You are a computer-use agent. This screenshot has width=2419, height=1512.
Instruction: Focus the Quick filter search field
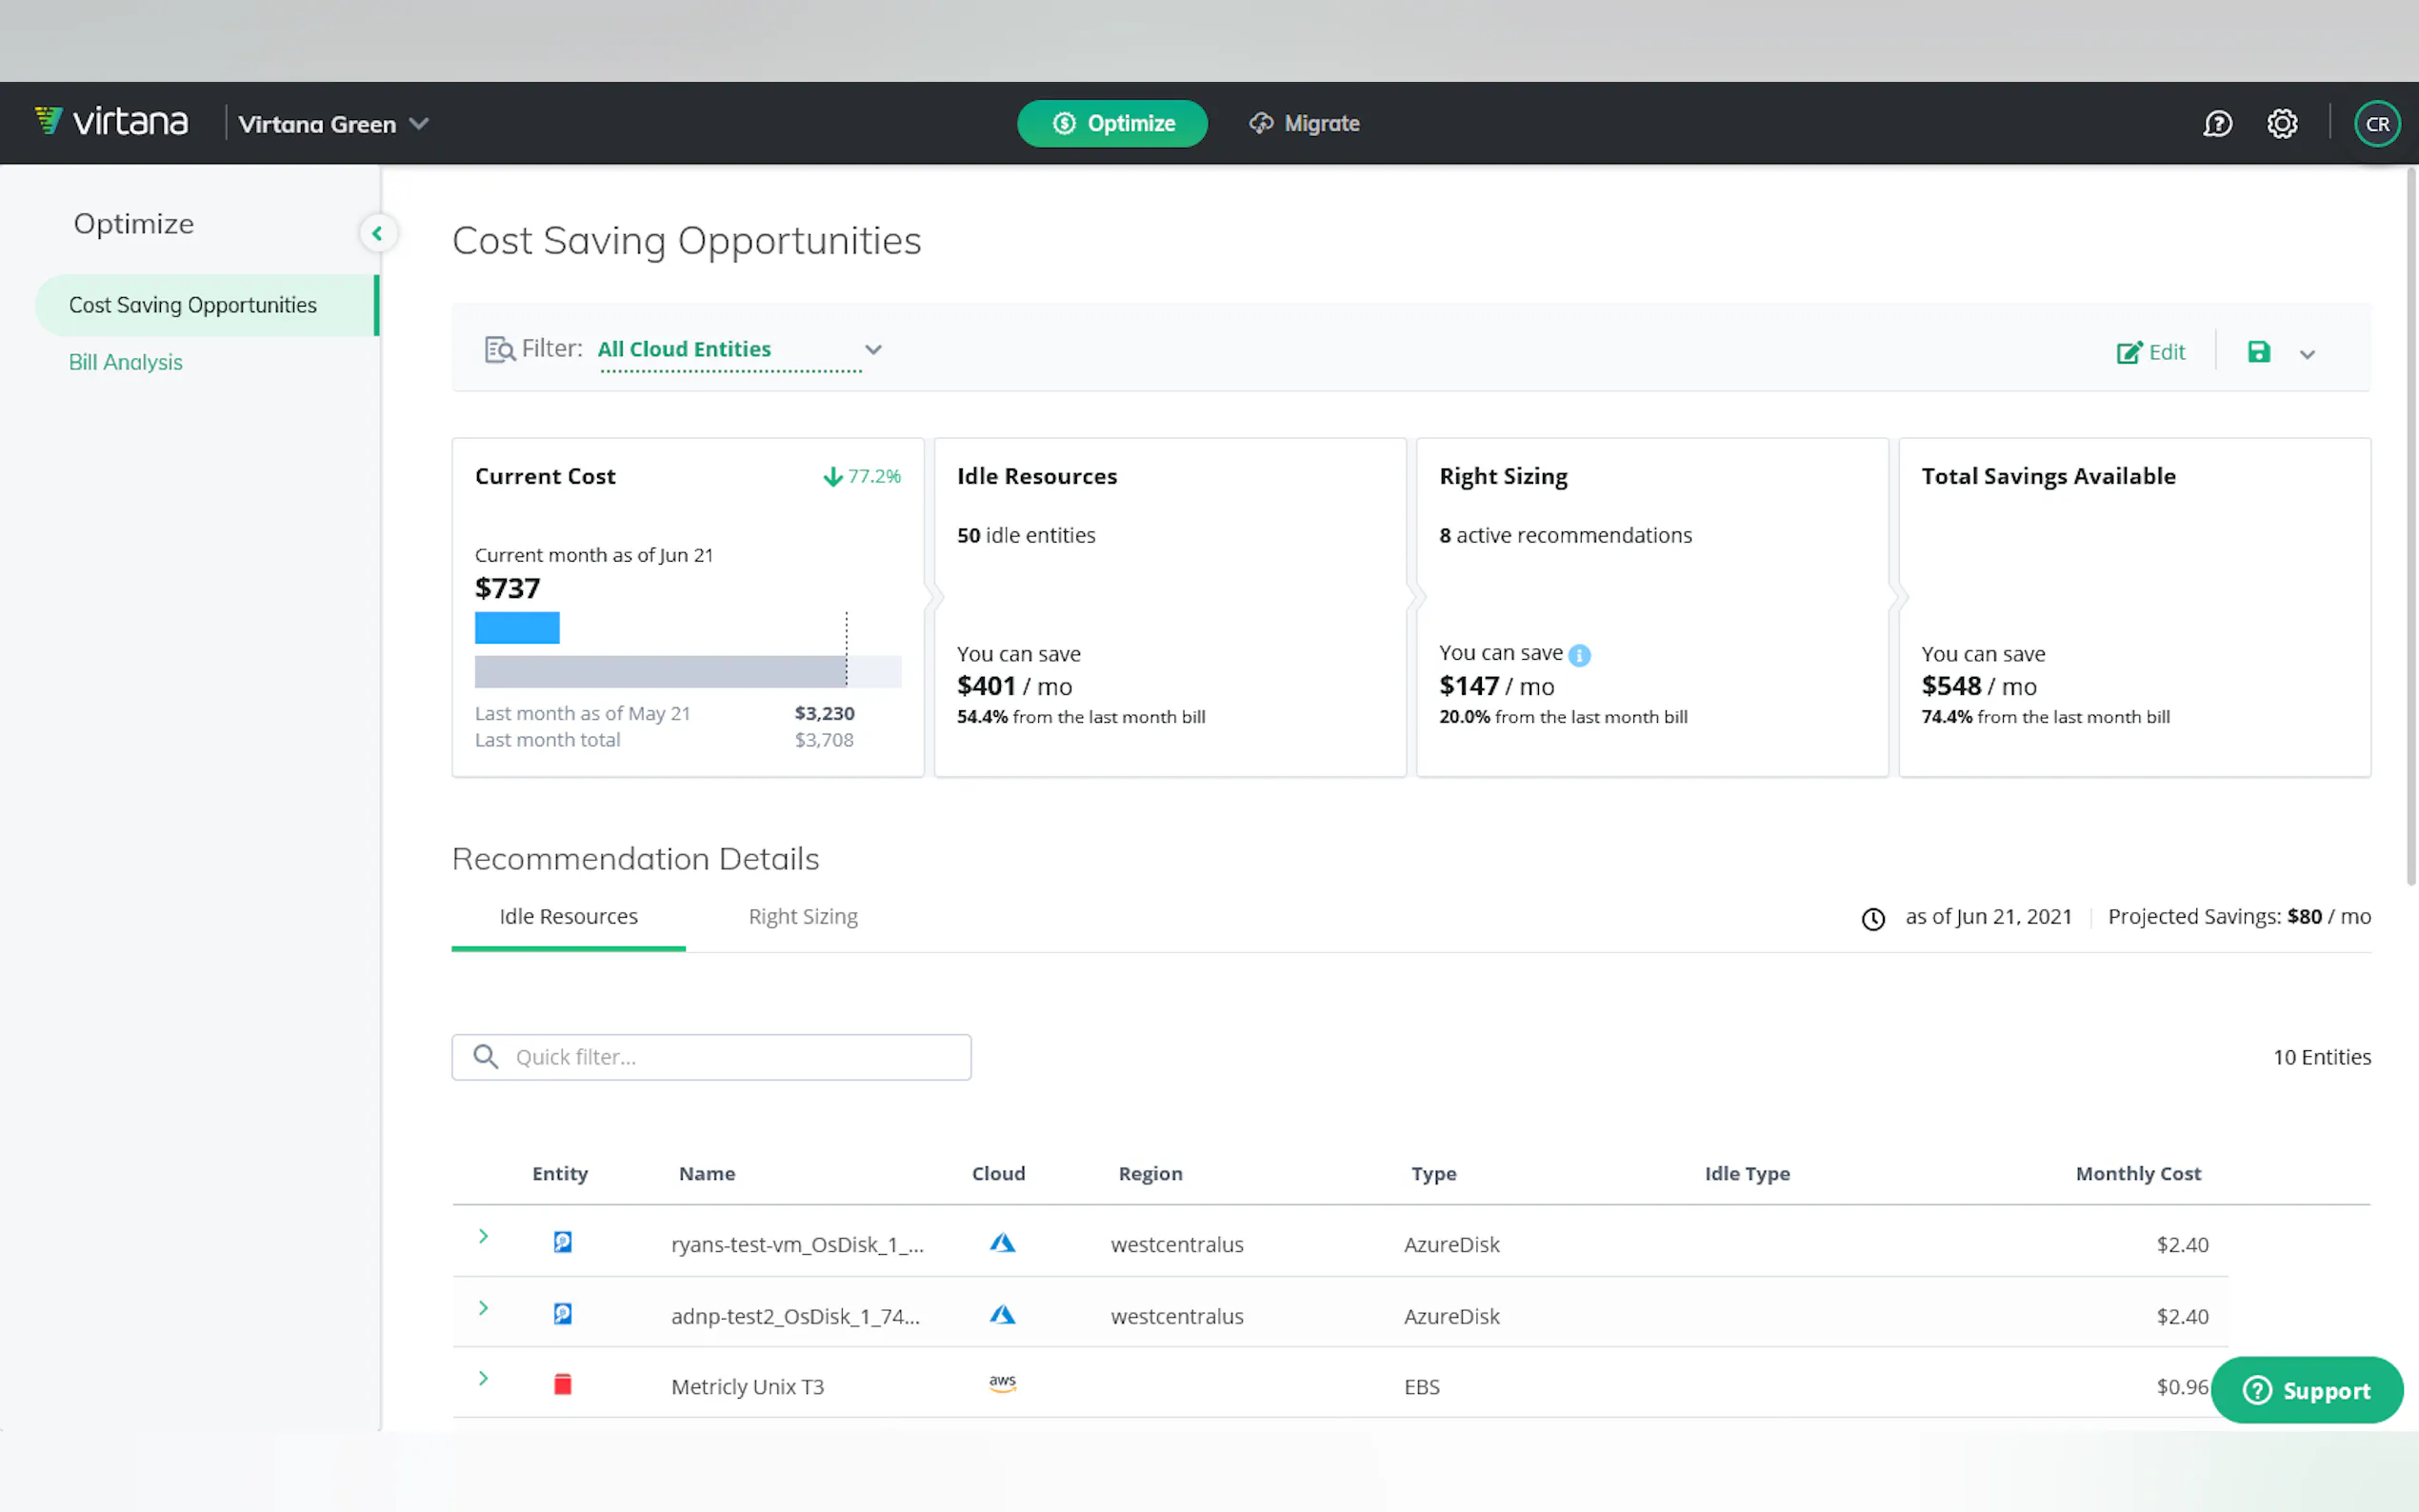pos(711,1057)
